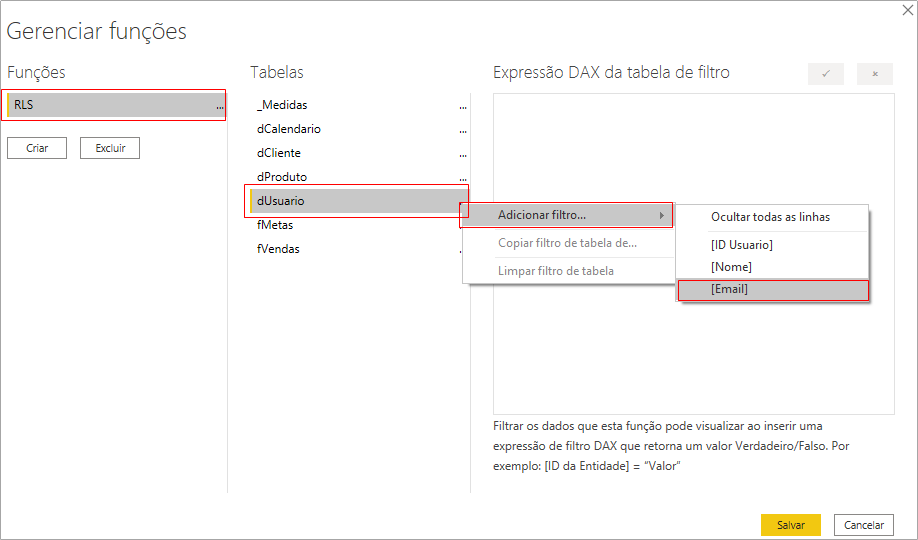The height and width of the screenshot is (540, 918).
Task: Save roles with the Salvar button
Action: click(x=790, y=525)
